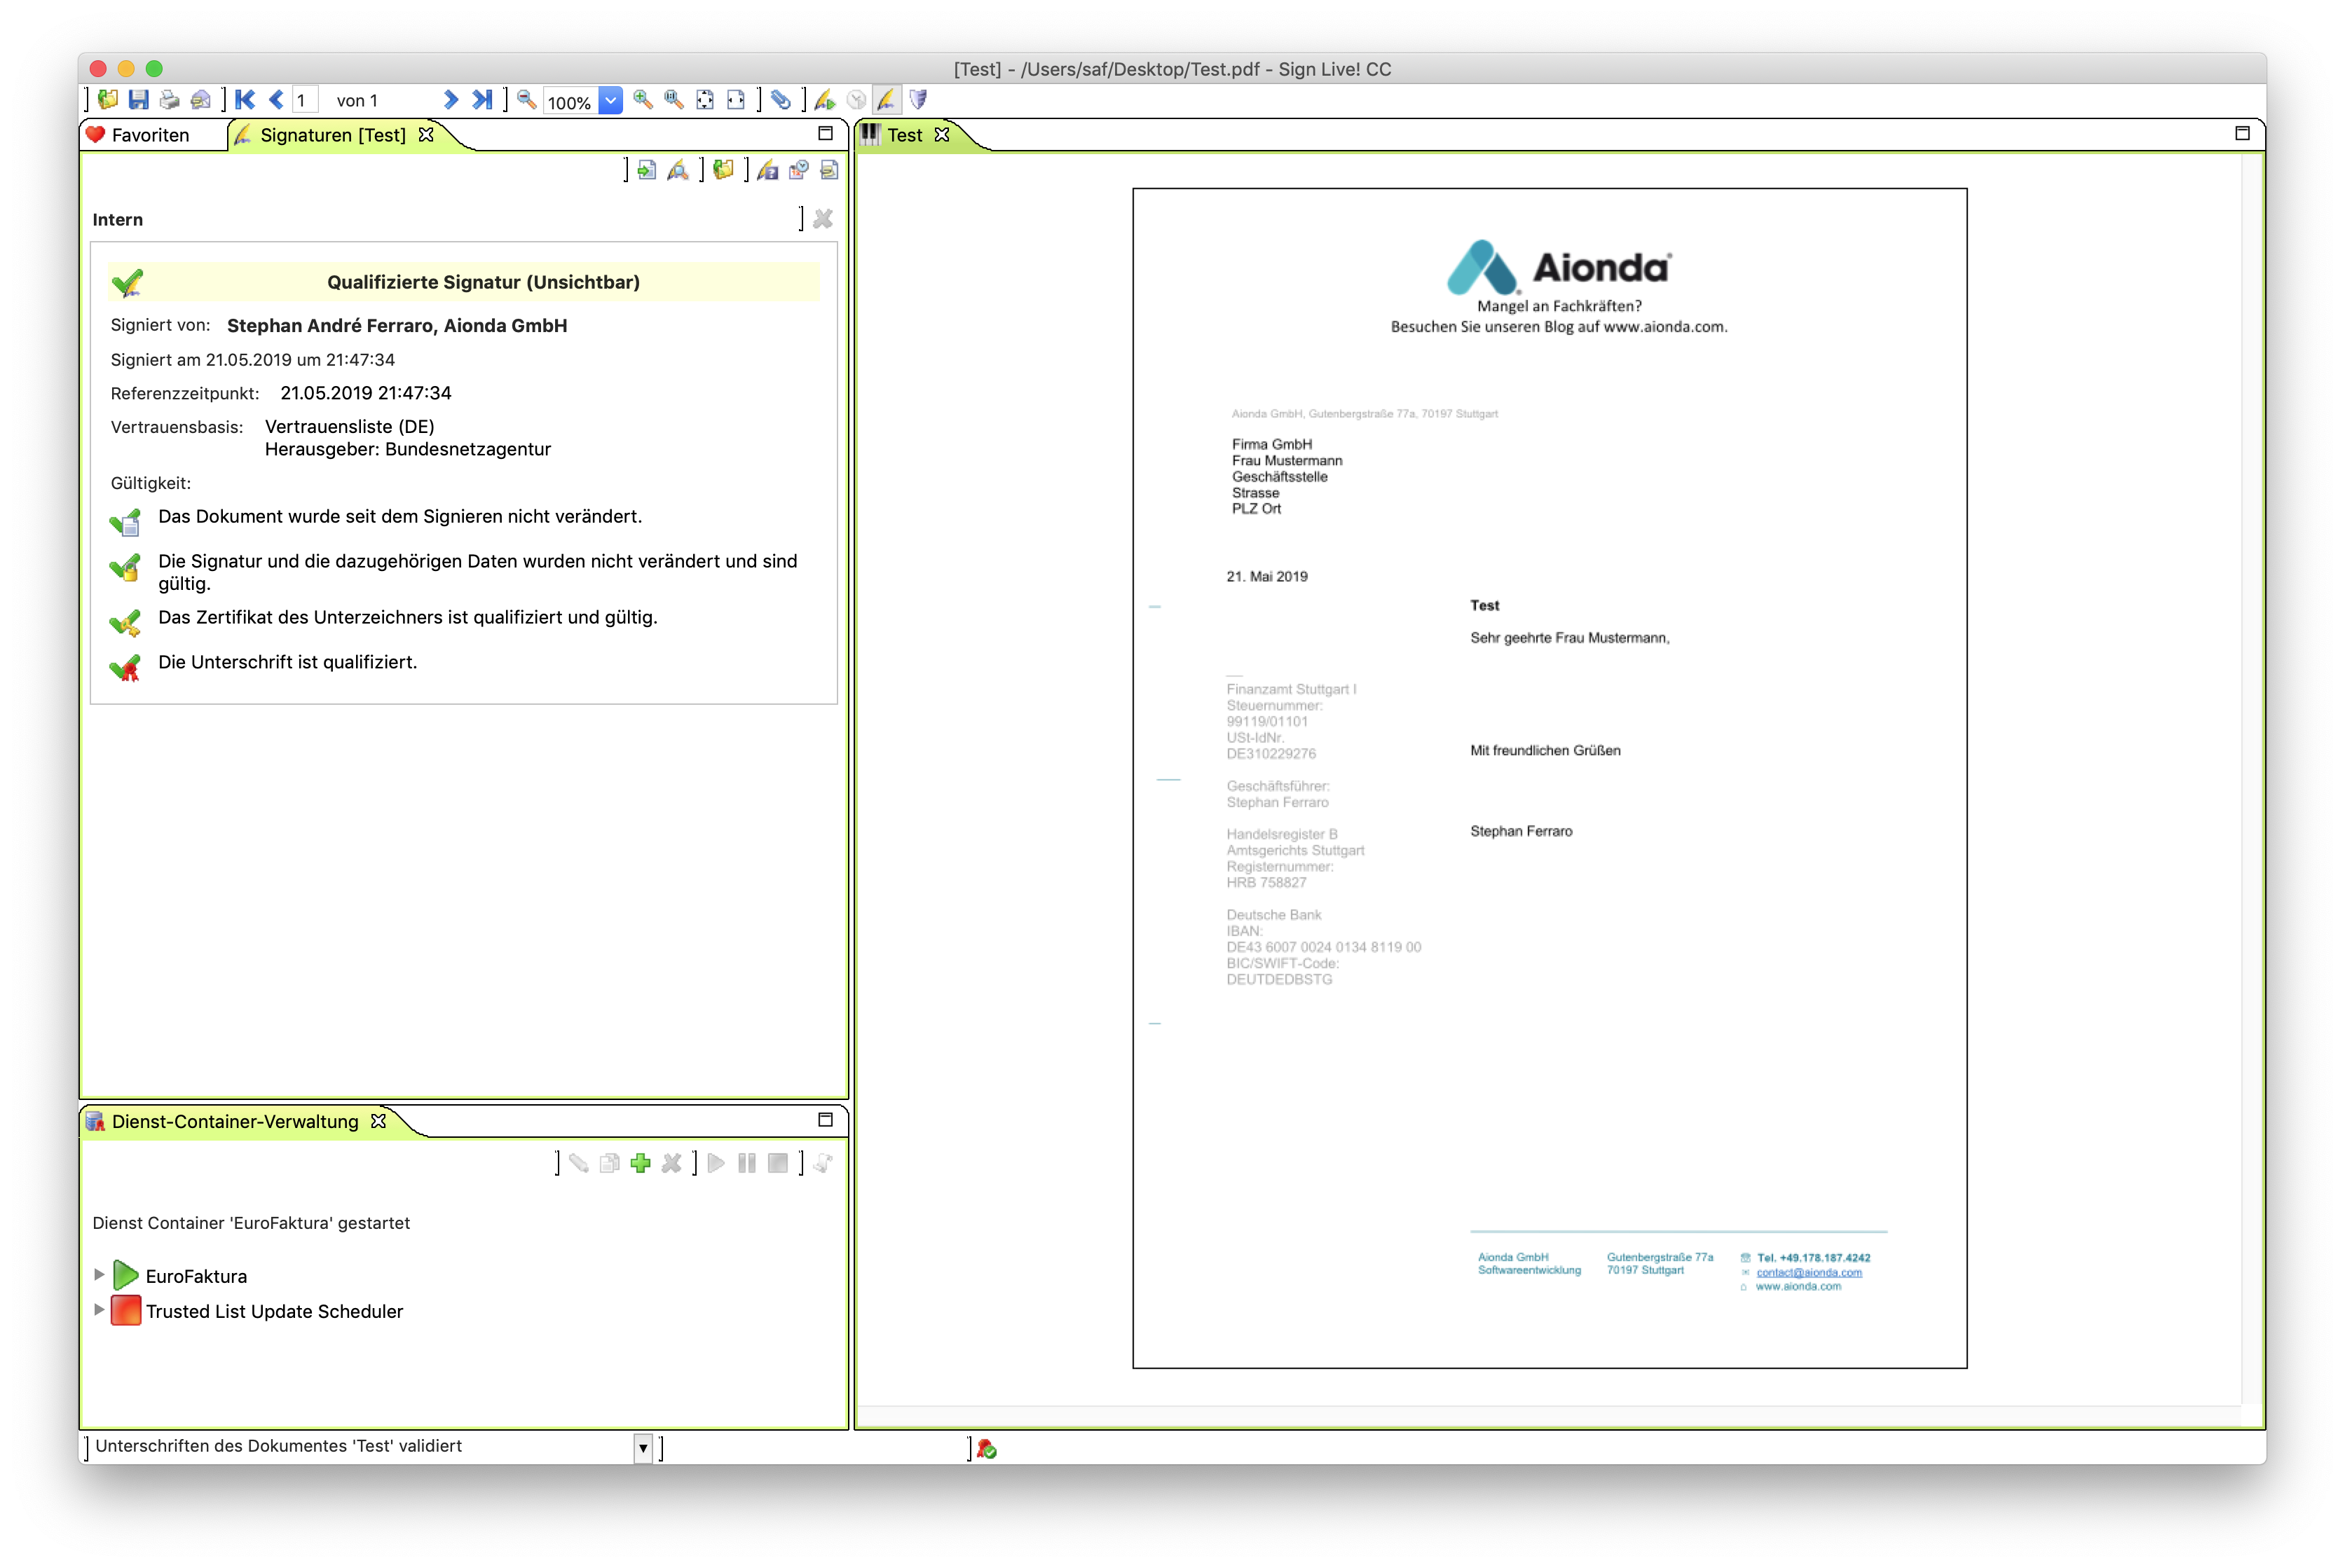The width and height of the screenshot is (2345, 1568).
Task: Fit the whole page in view
Action: (705, 100)
